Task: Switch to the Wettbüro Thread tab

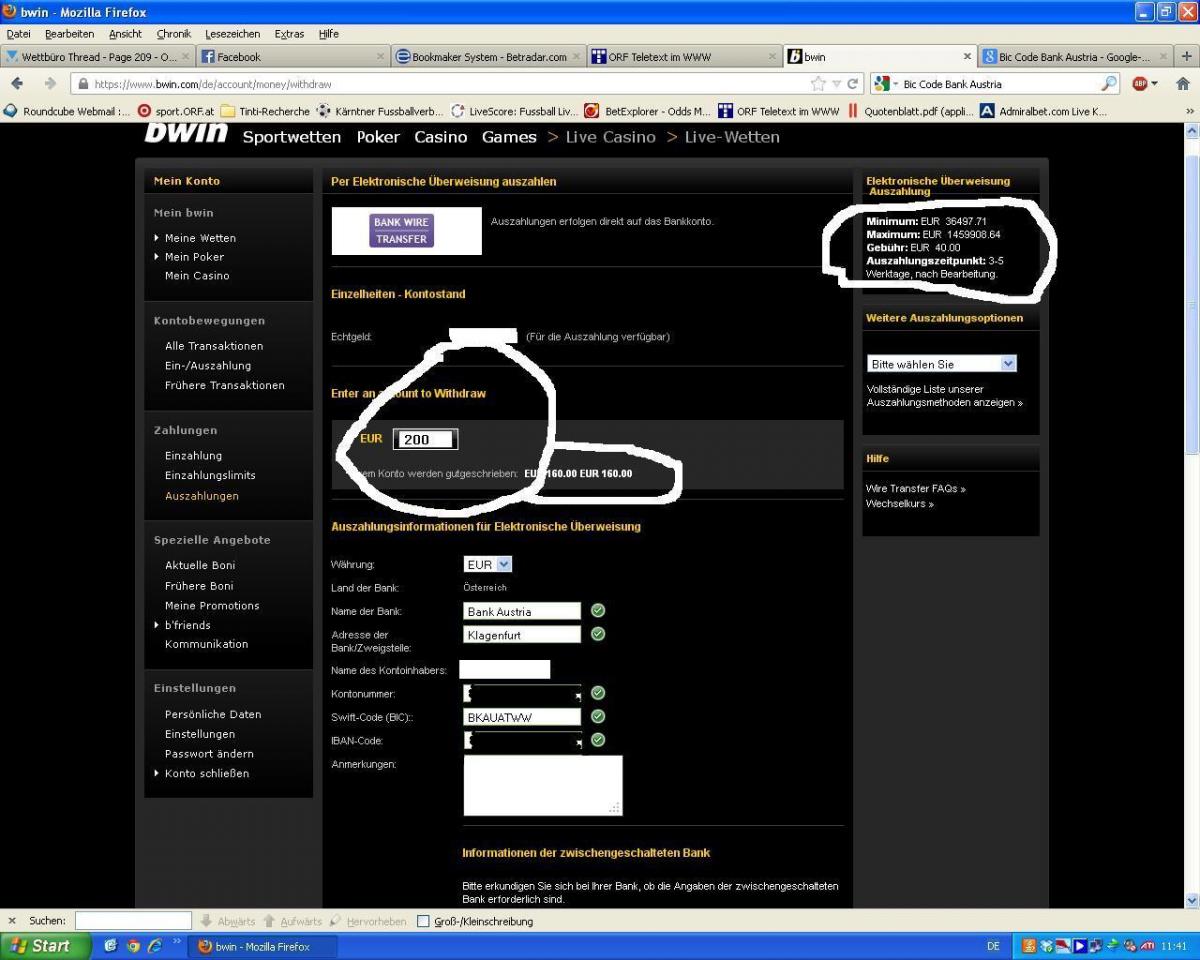Action: pyautogui.click(x=96, y=57)
